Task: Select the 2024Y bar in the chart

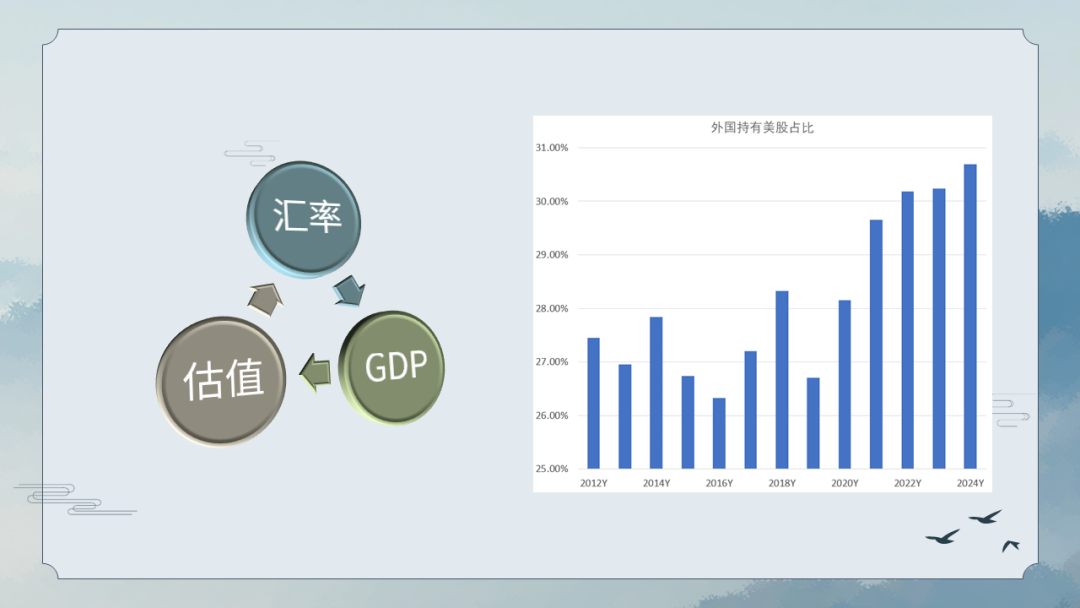Action: [x=970, y=316]
